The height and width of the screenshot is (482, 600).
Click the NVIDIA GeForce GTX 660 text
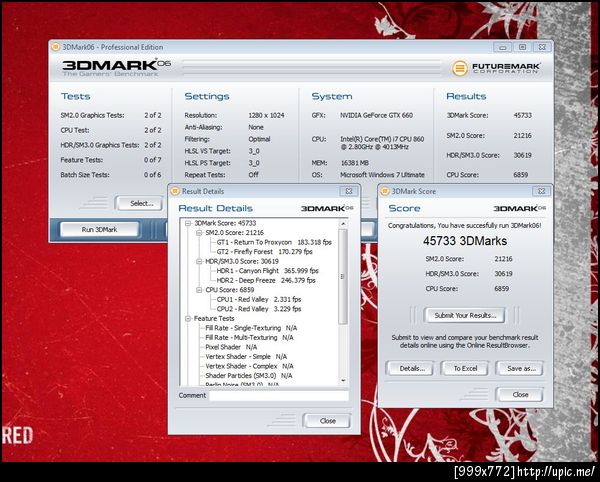click(x=377, y=115)
